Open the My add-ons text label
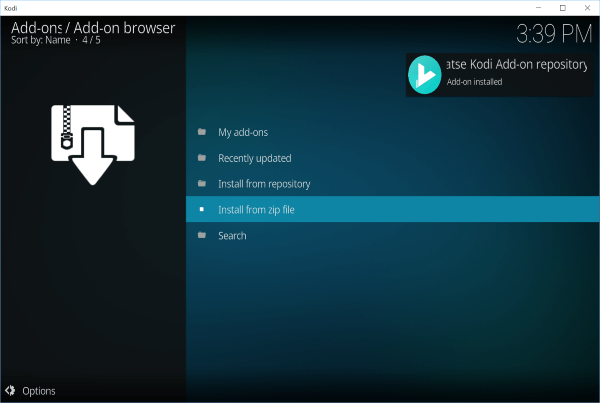 [243, 132]
